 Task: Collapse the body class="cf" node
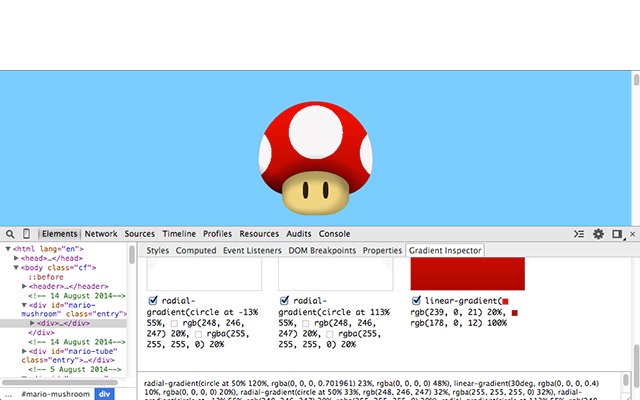pos(16,268)
